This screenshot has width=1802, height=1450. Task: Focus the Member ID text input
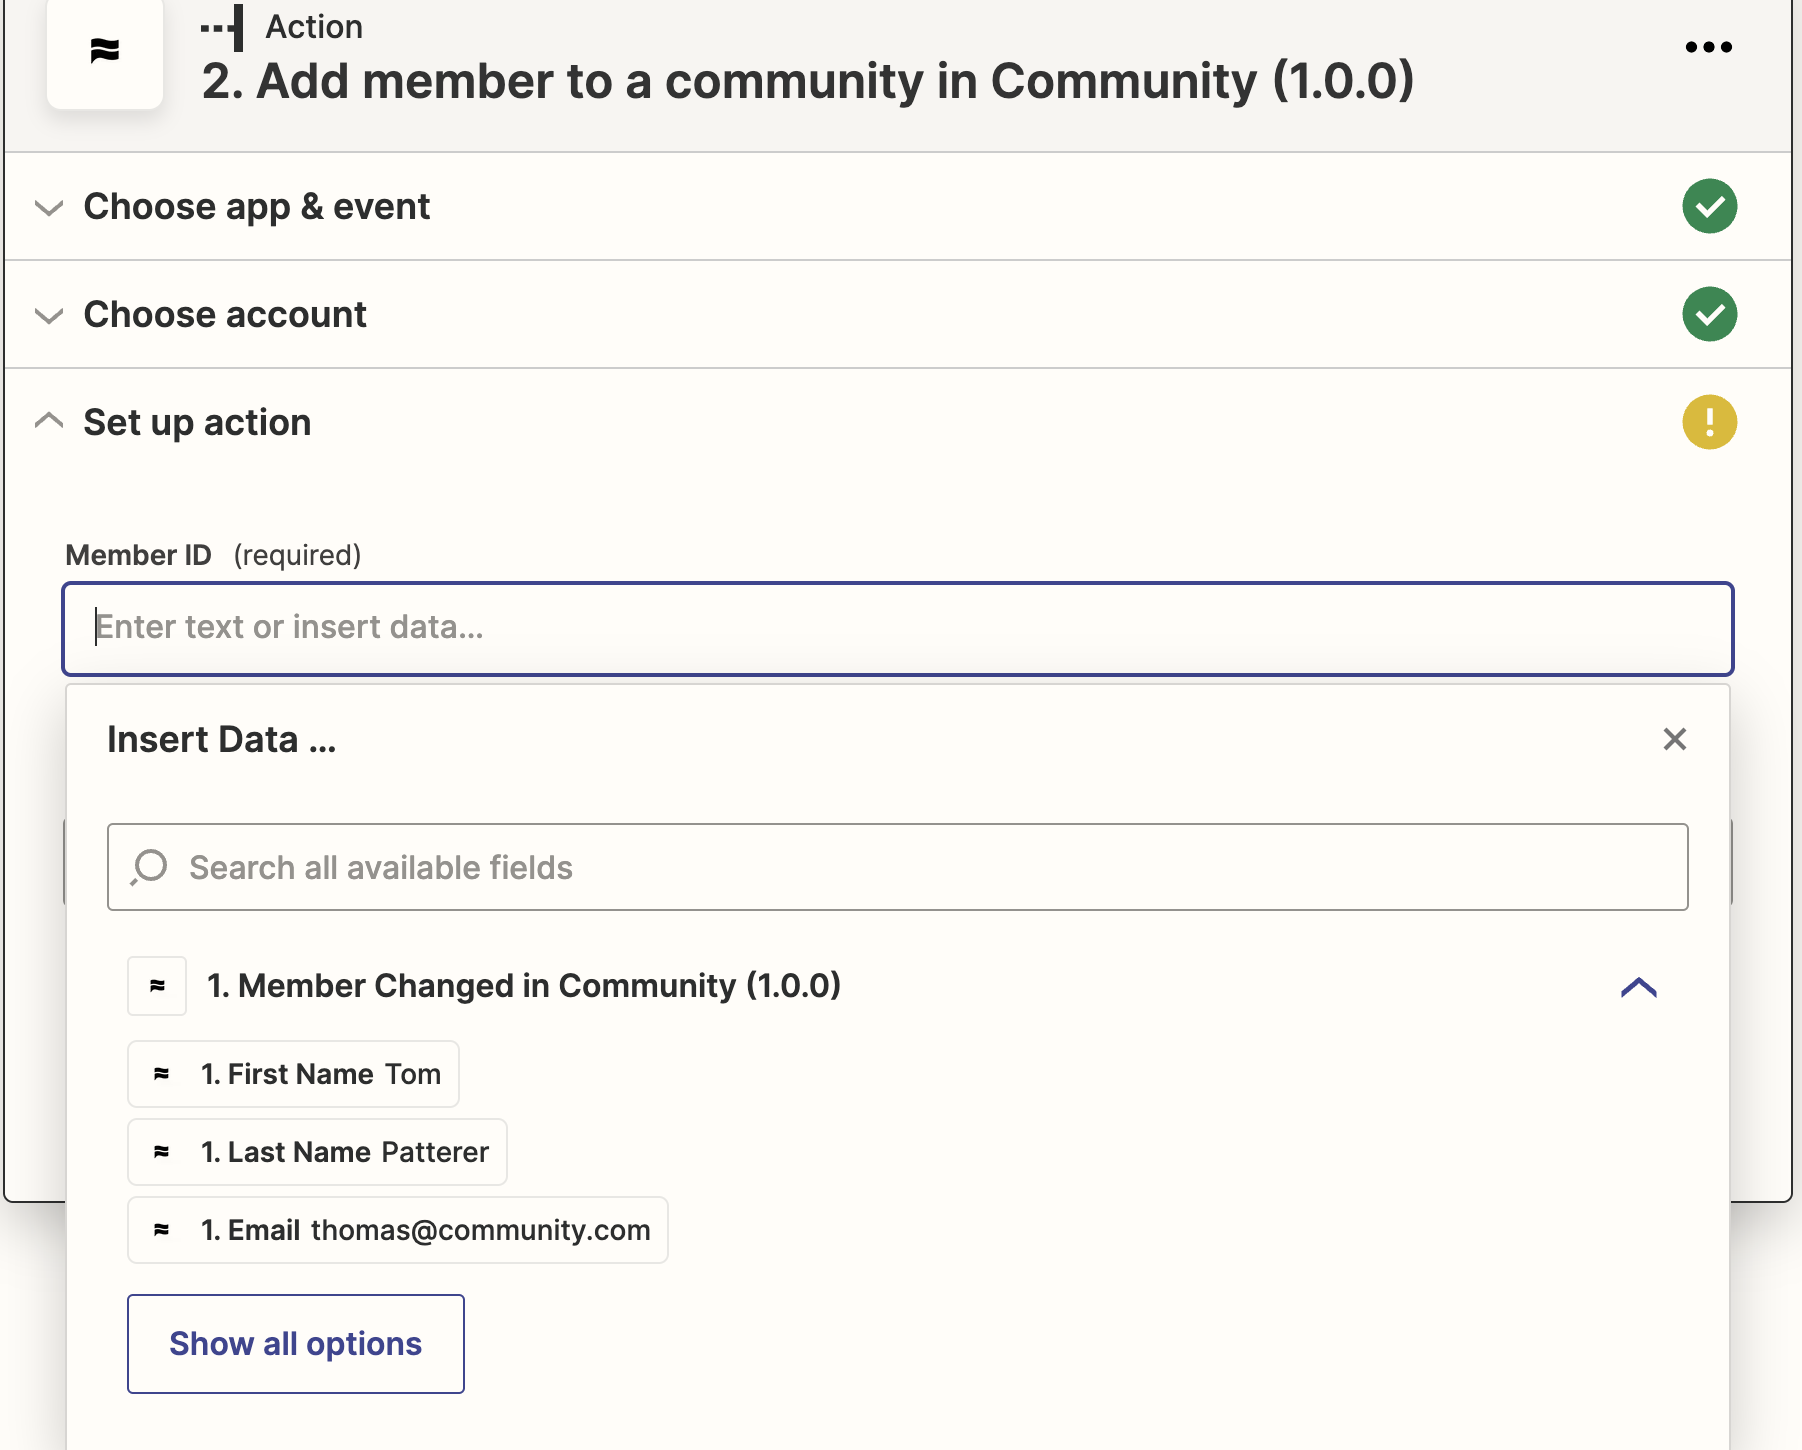897,628
